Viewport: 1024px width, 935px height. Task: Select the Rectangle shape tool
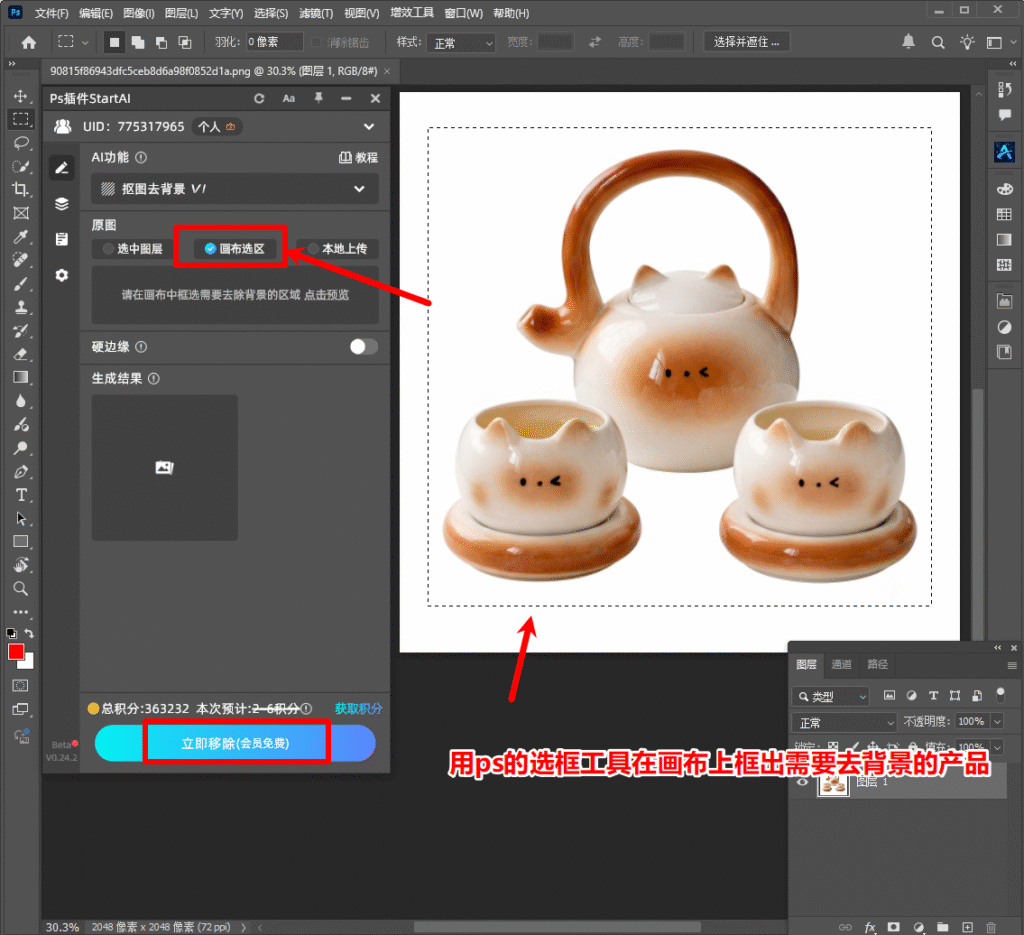tap(20, 542)
